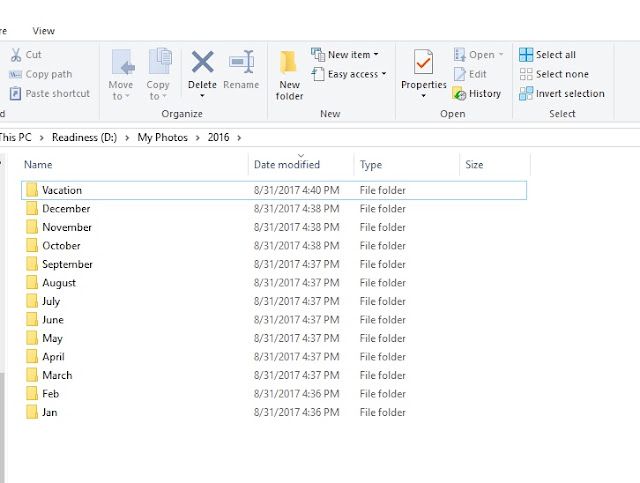Select the Feb folder name
Viewport: 640px width, 483px height.
pyautogui.click(x=50, y=394)
